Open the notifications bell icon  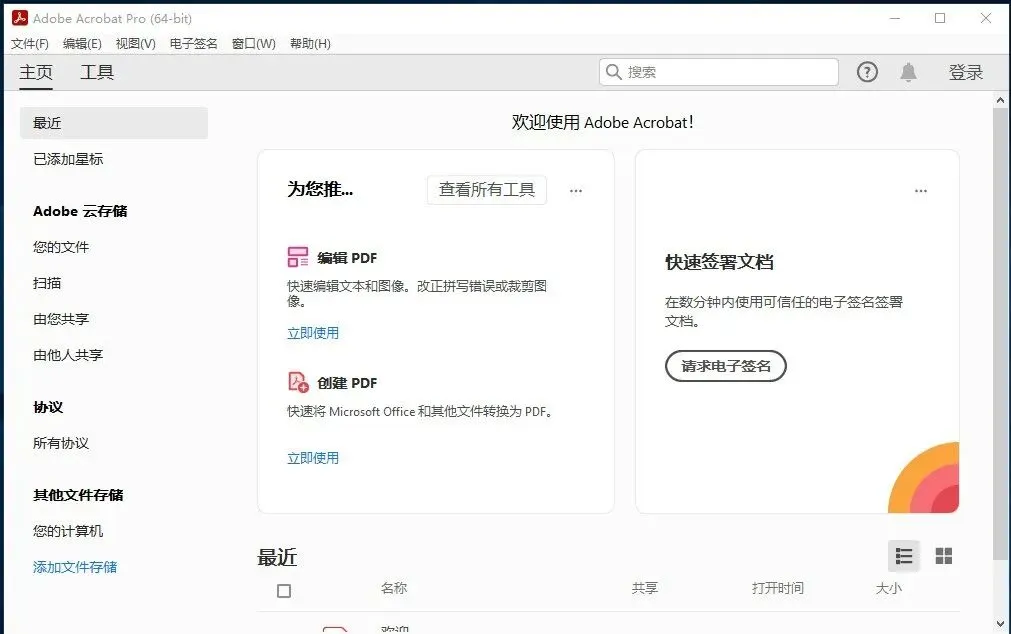pos(908,72)
